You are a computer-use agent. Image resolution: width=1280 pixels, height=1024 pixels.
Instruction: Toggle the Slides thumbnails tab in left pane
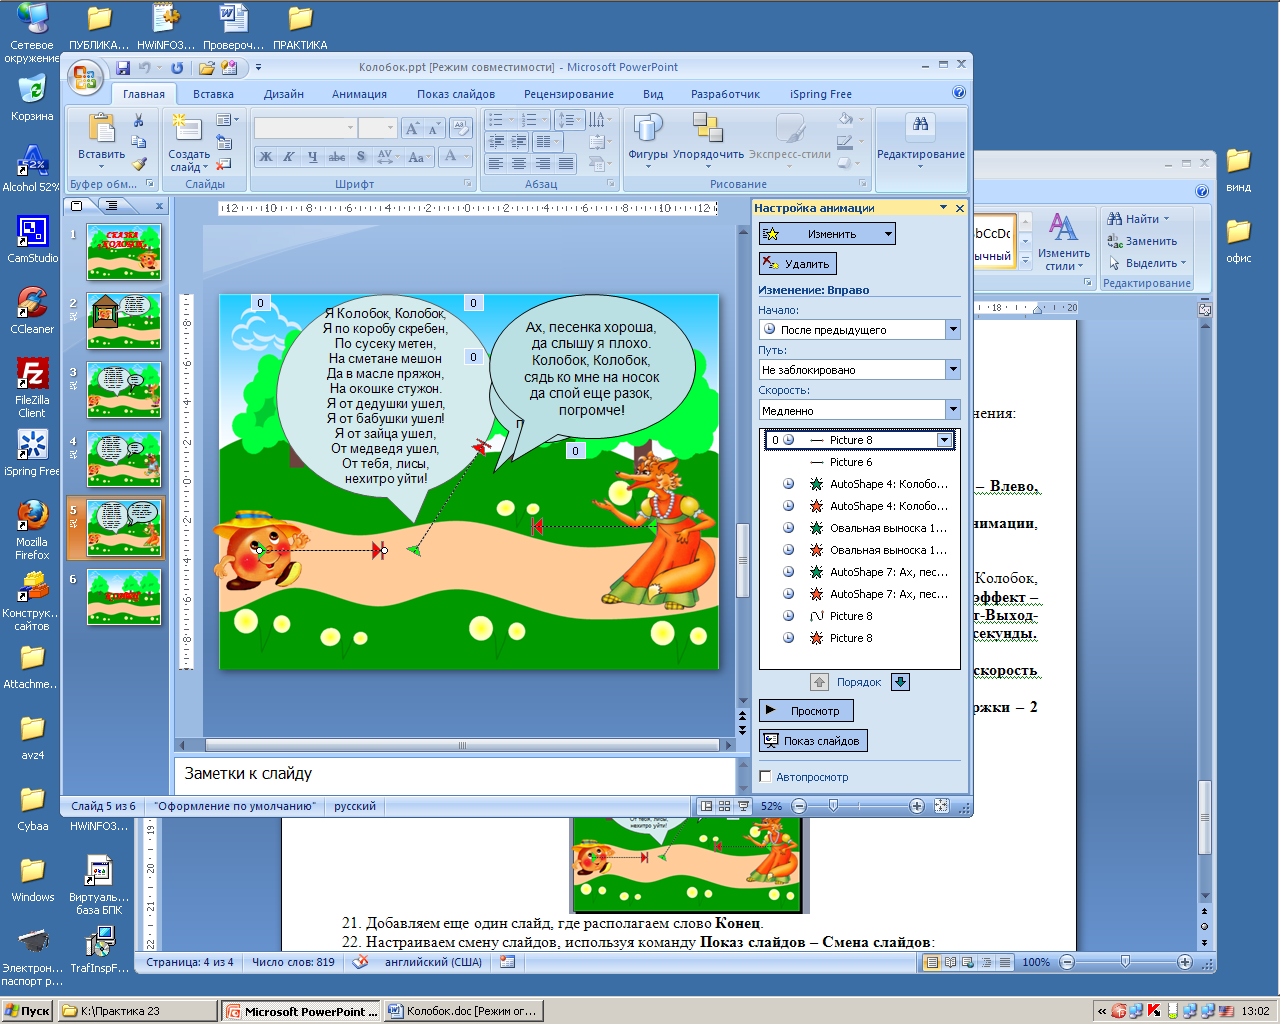pyautogui.click(x=78, y=205)
